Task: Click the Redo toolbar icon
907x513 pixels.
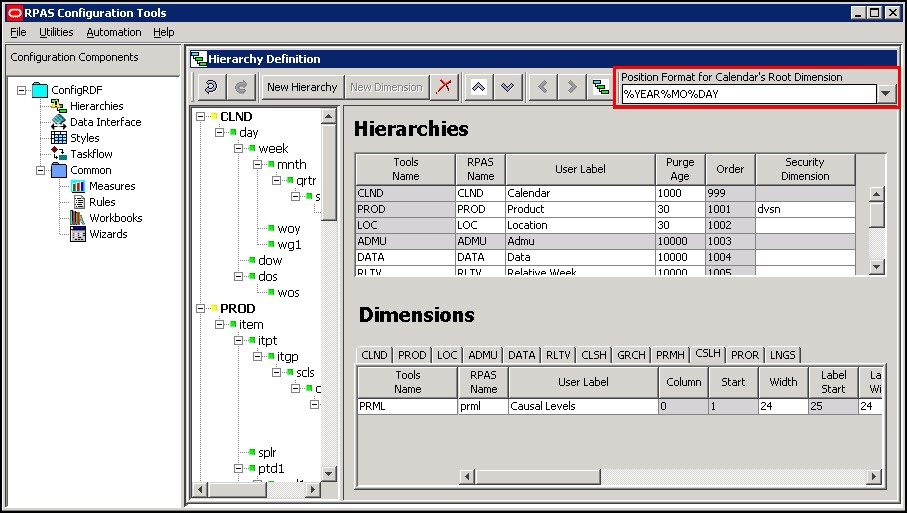Action: pos(241,87)
